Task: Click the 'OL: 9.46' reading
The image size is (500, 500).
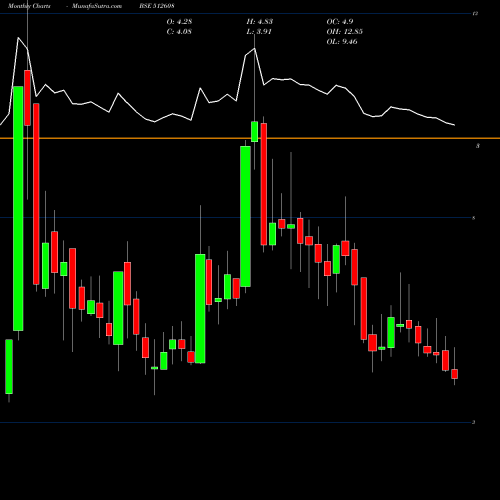Action: coord(342,42)
